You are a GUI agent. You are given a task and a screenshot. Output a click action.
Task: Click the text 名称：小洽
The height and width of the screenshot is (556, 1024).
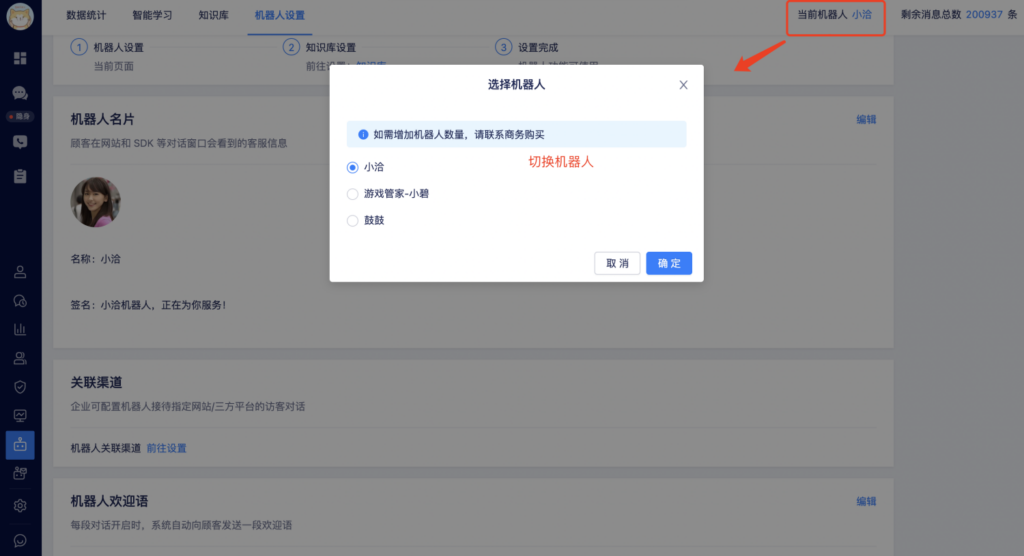[x=95, y=259]
